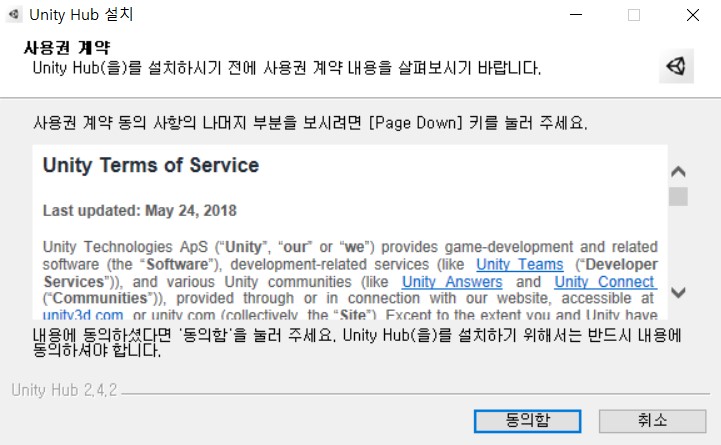
Task: Click the 'Unity Hub 설치' window title
Action: (x=81, y=15)
